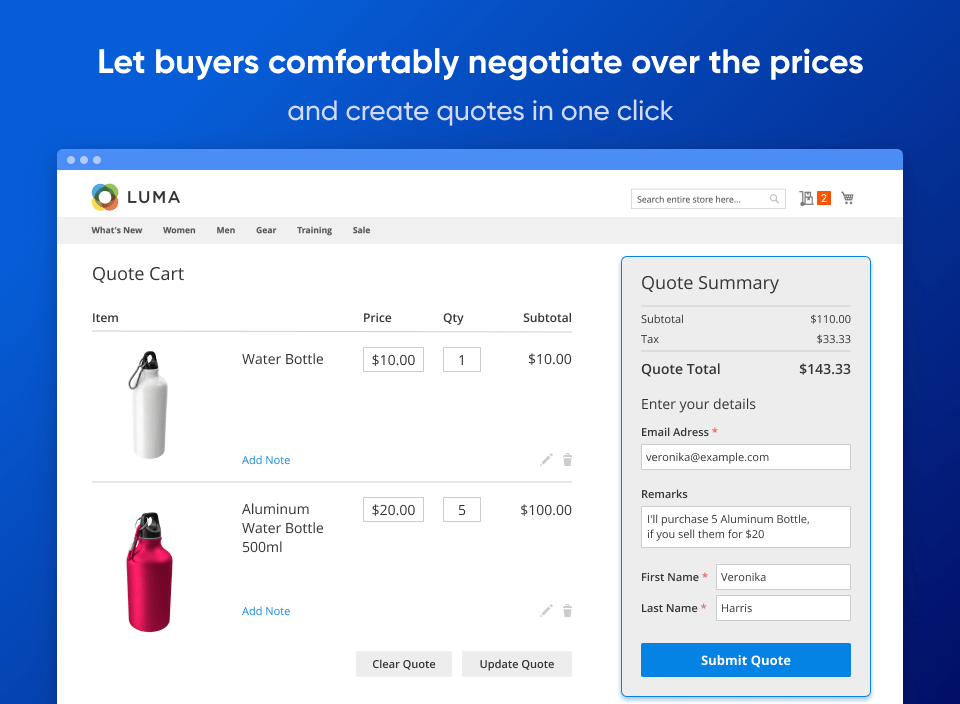Open the shopping cart icon
Screen dimensions: 960x704
847,198
